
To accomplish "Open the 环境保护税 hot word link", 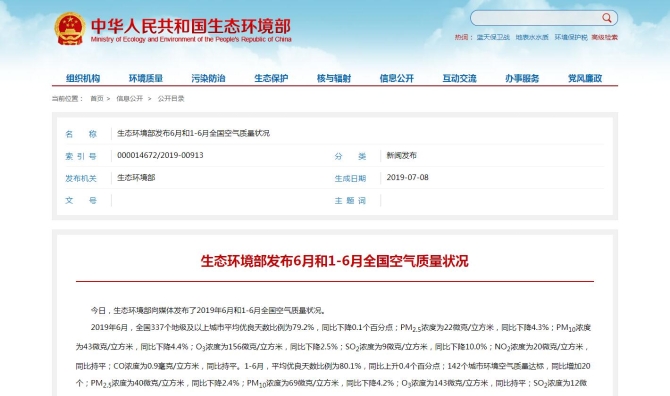I will click(570, 38).
